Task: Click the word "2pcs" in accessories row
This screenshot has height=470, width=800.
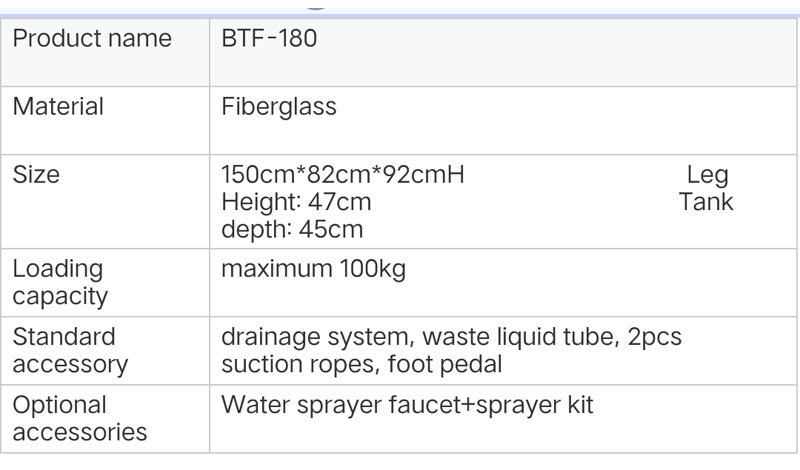Action: click(x=655, y=337)
